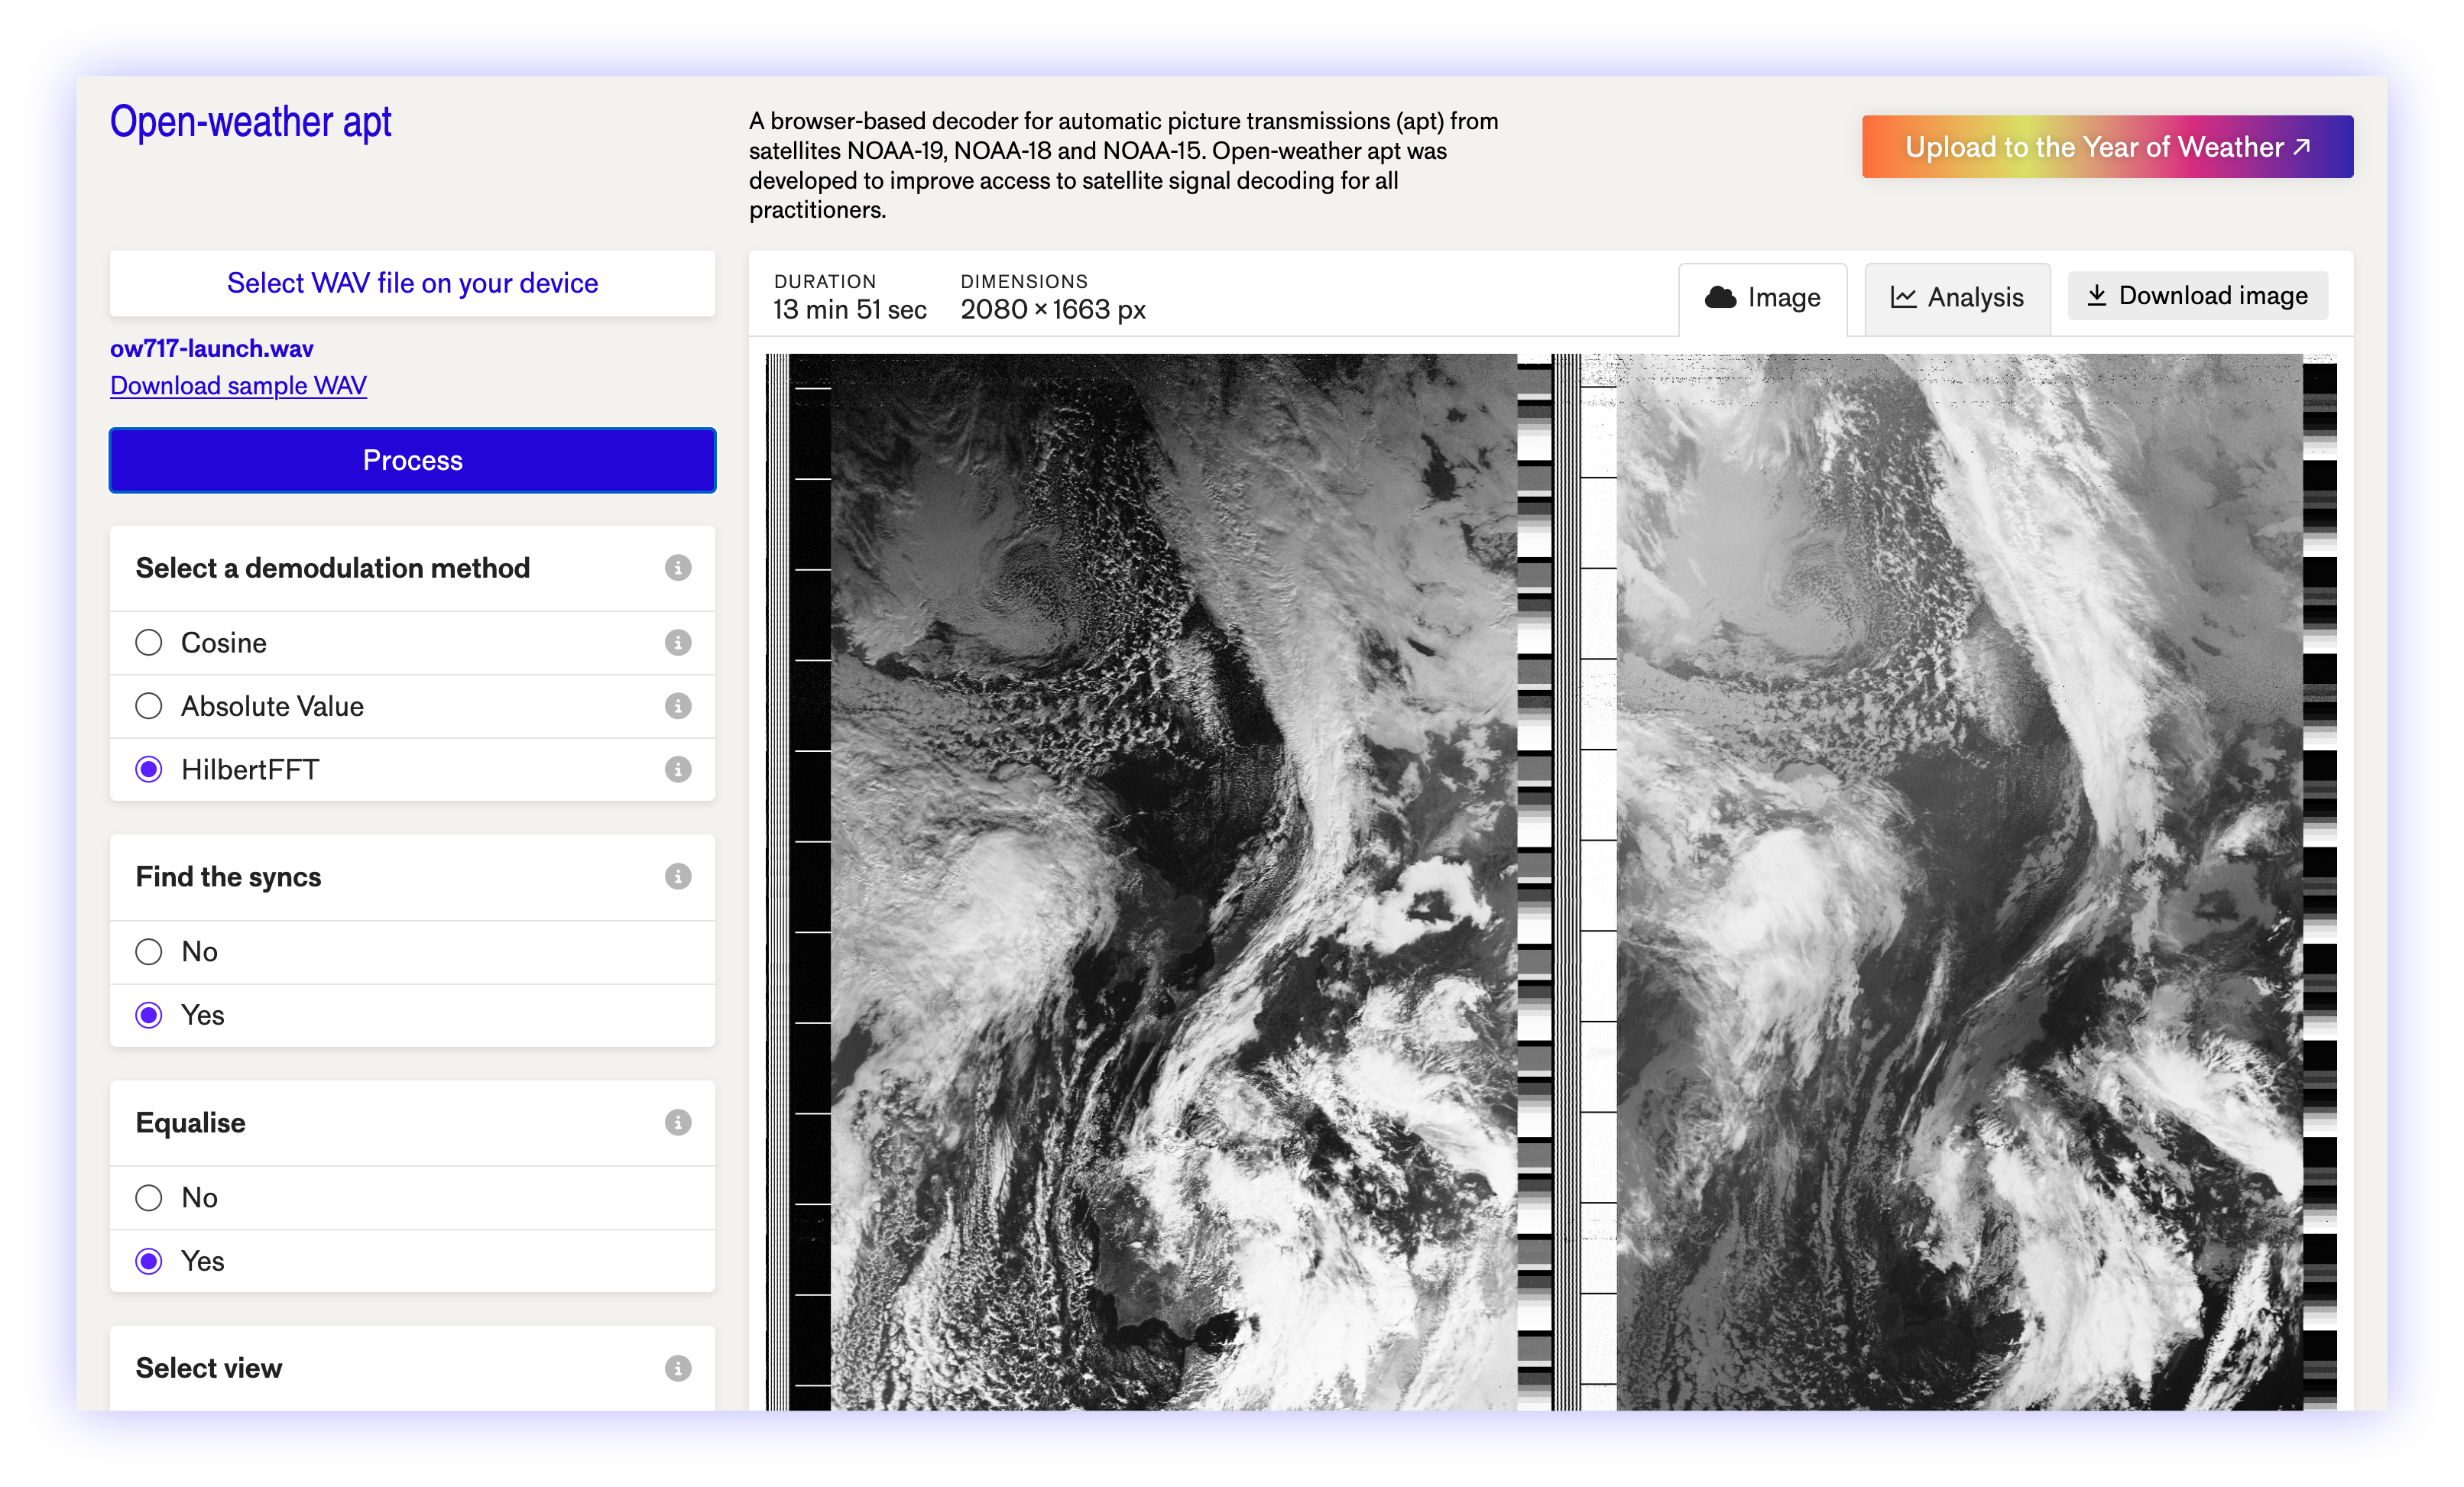Click Select a demodulation method heading
2464x1487 pixels.
coord(332,568)
